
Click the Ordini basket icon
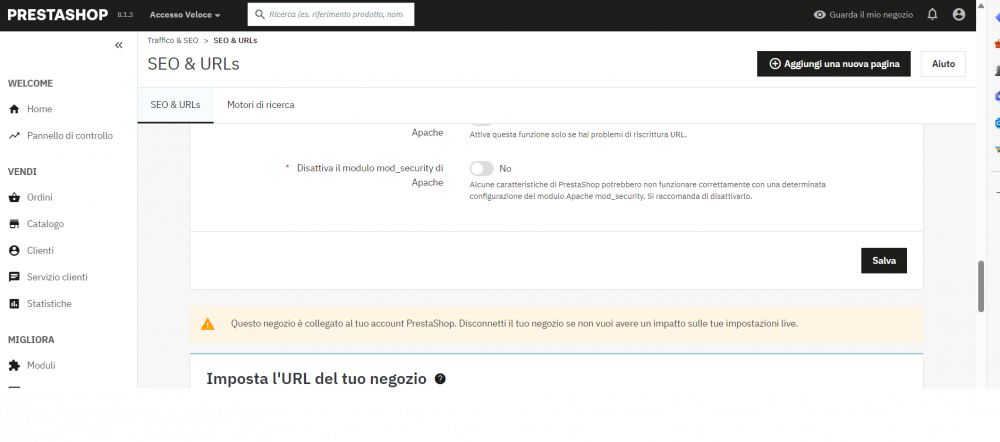coord(14,198)
